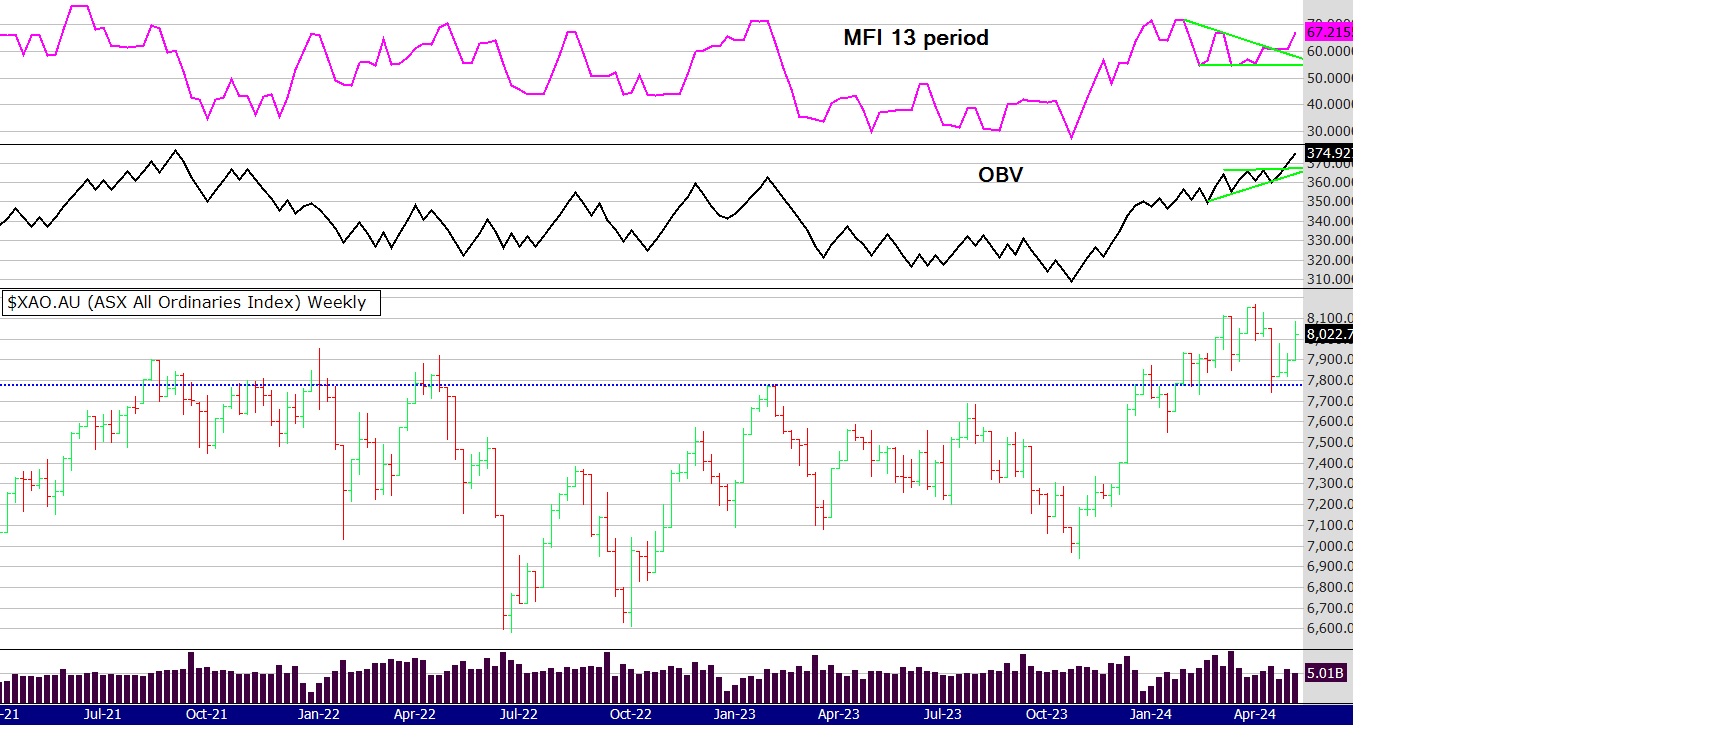Click the 7,400 price axis label
The height and width of the screenshot is (753, 1735).
click(x=1330, y=463)
